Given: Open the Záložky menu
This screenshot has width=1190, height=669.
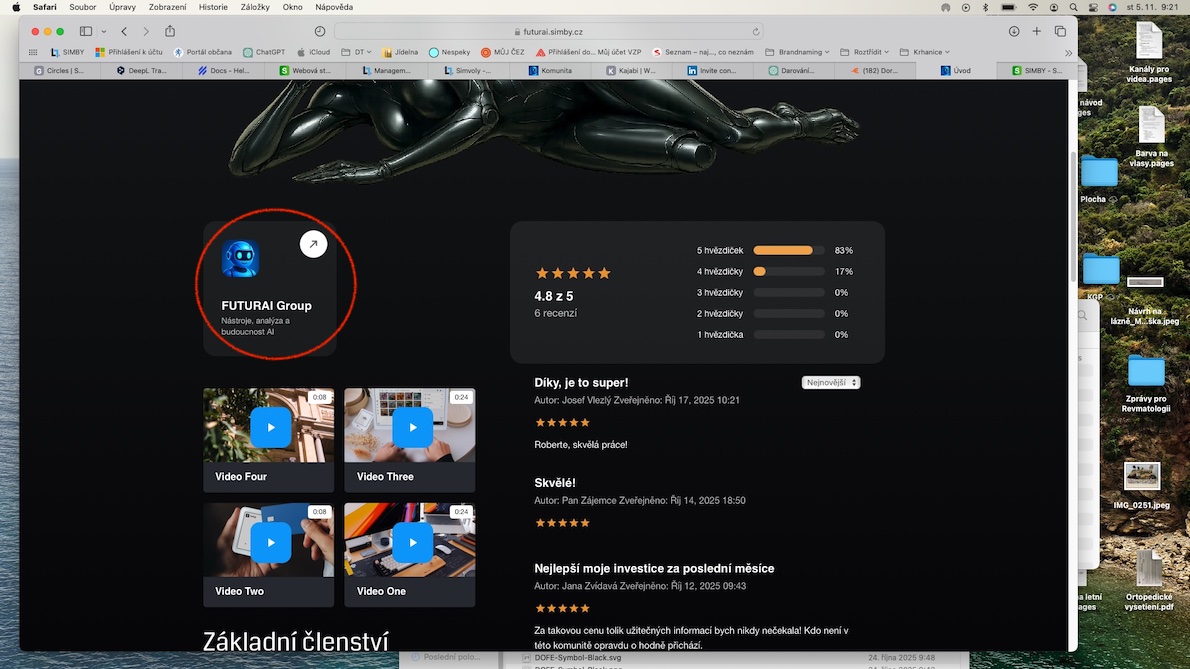Looking at the screenshot, I should coord(255,7).
